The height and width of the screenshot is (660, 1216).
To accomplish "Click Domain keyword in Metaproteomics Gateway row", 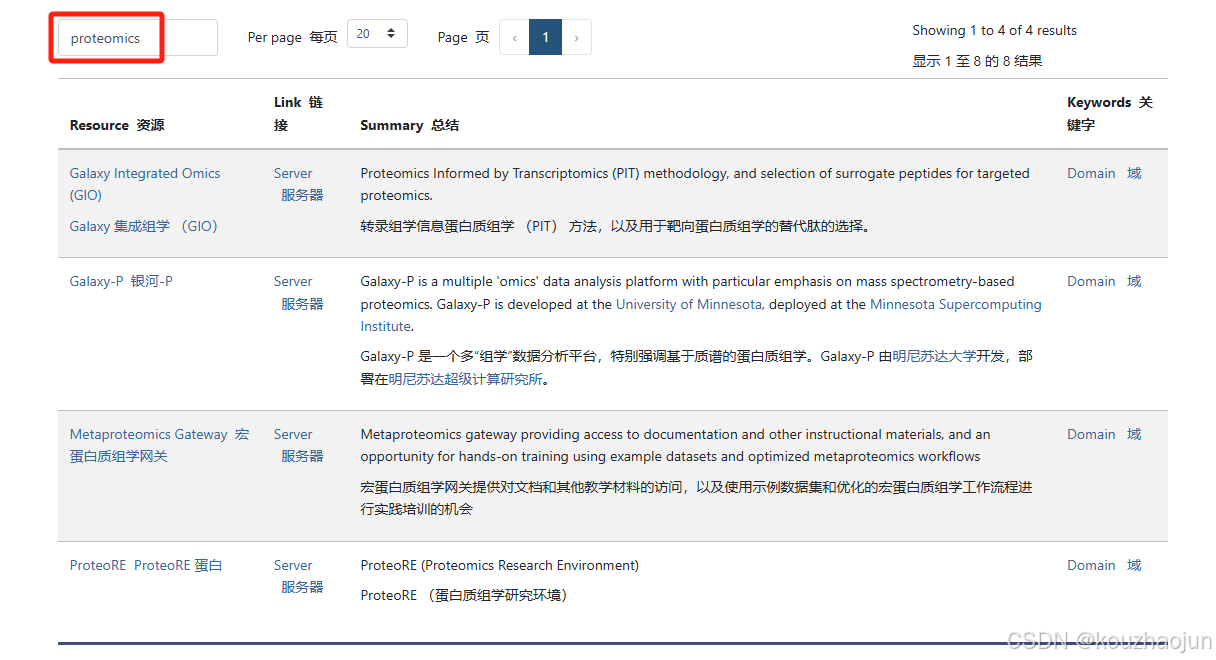I will [1091, 434].
